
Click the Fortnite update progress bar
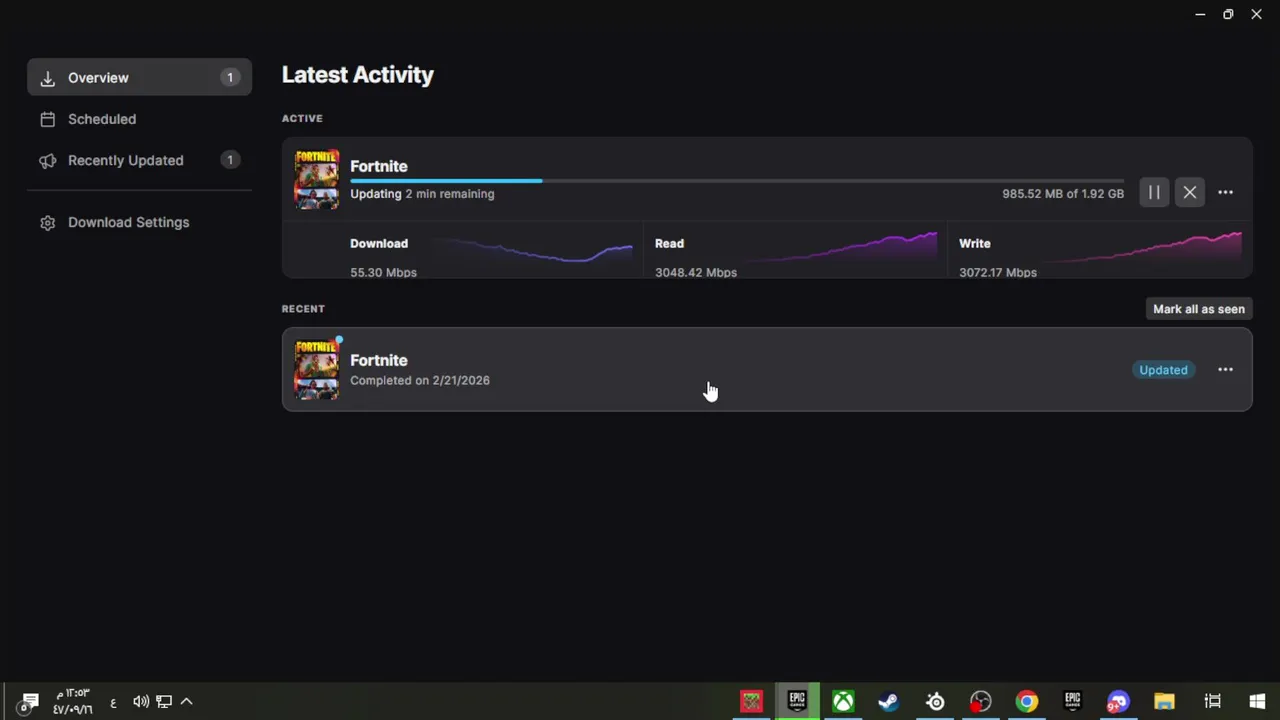737,181
